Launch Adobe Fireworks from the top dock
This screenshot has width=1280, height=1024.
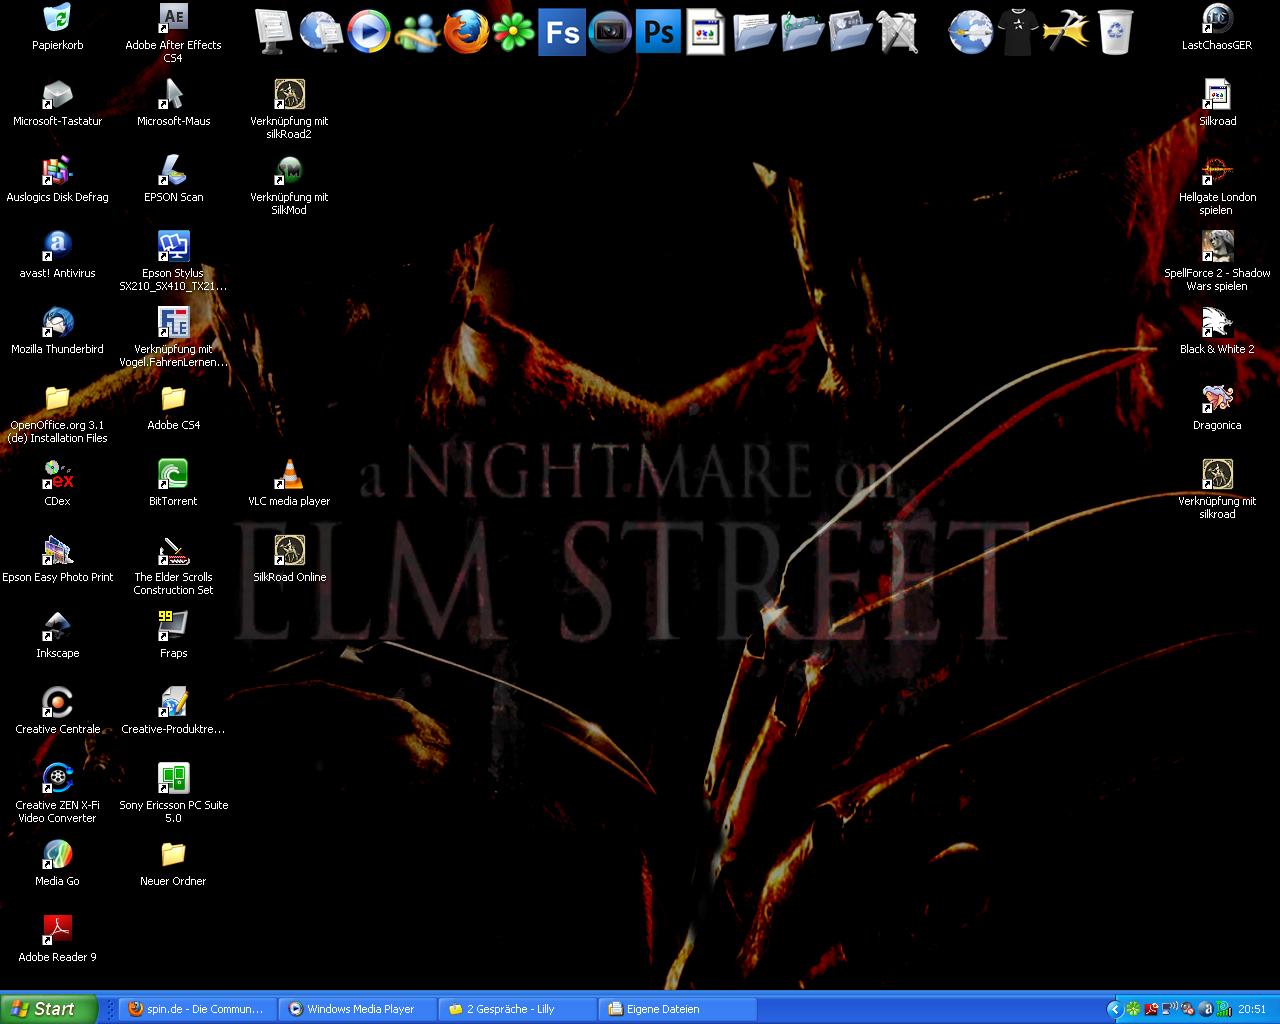click(562, 32)
